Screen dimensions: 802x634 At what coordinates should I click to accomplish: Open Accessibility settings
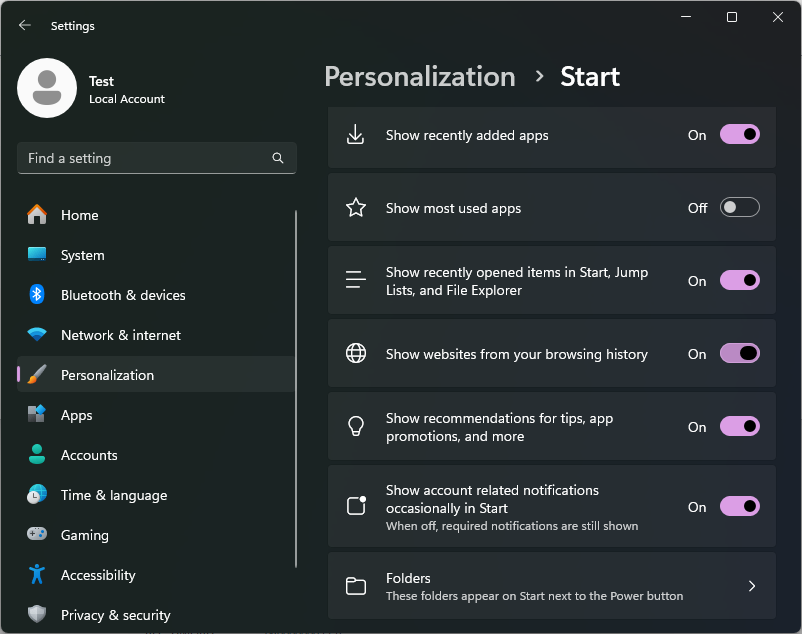pyautogui.click(x=156, y=575)
